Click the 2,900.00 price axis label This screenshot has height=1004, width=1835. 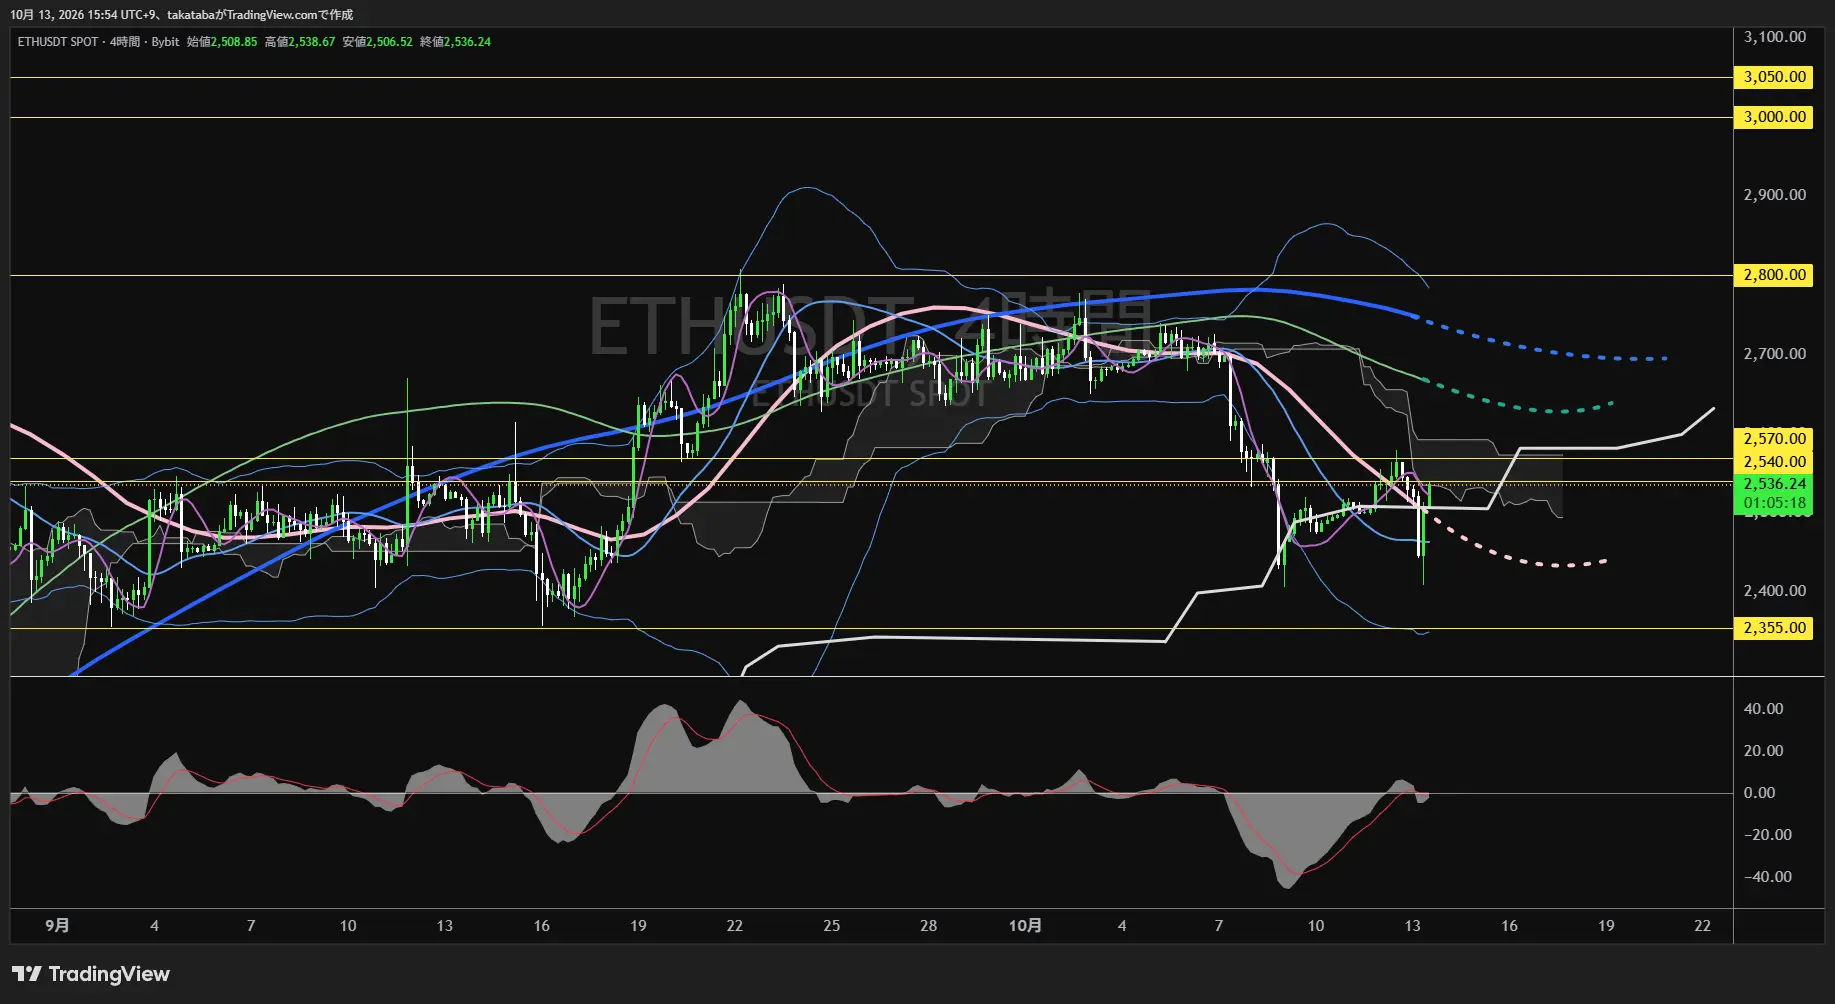tap(1775, 195)
